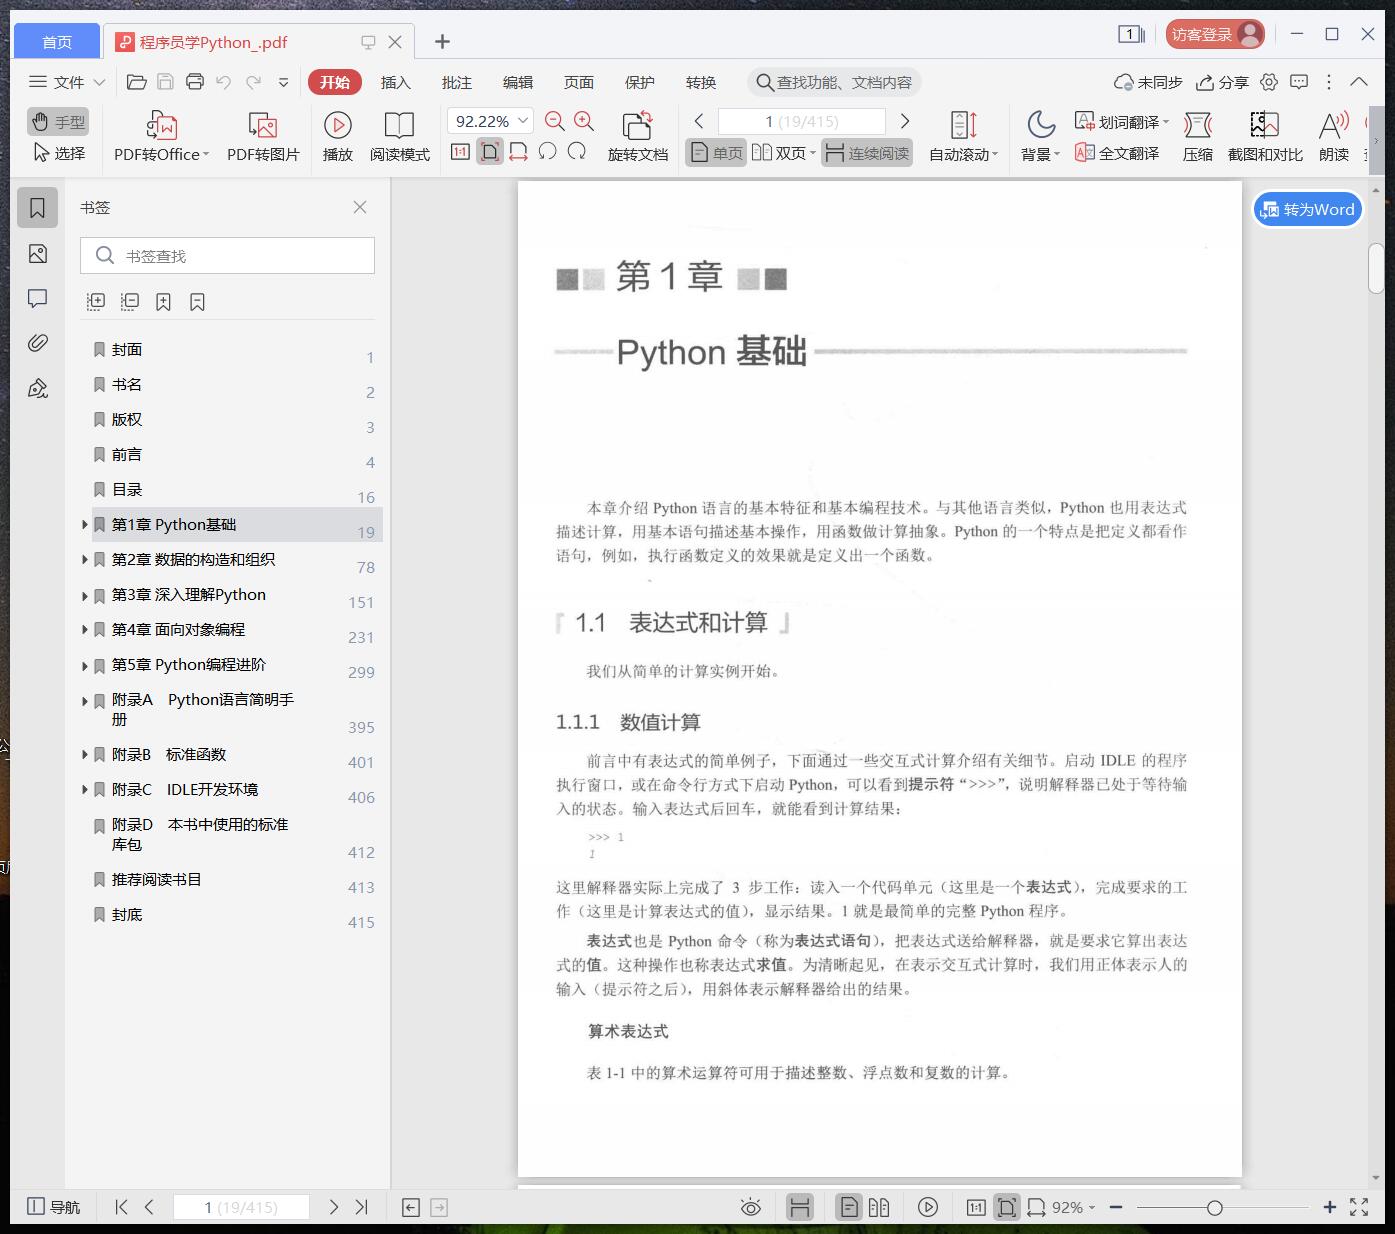Click the 压缩 compress icon
The width and height of the screenshot is (1395, 1234).
1198,137
